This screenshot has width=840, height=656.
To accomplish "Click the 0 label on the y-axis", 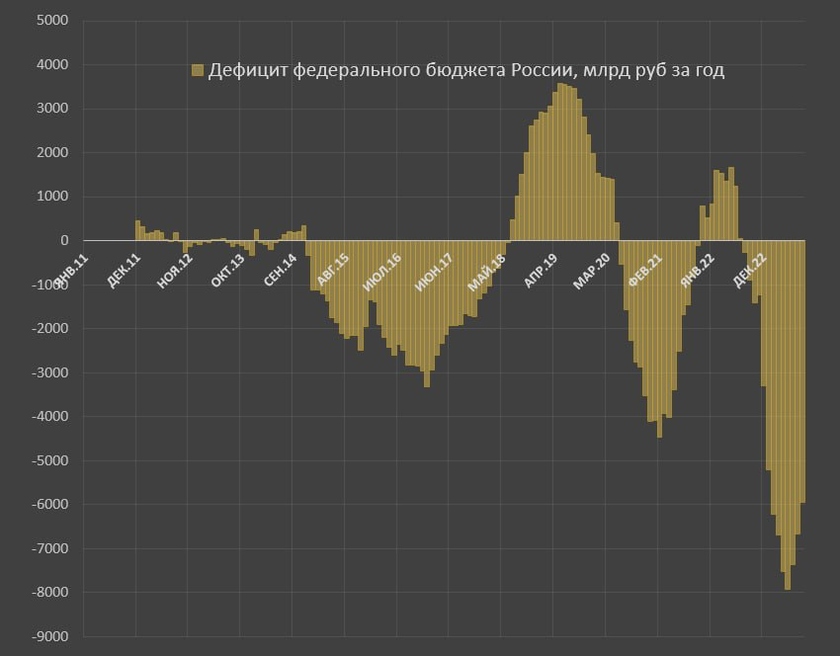I will (x=64, y=241).
